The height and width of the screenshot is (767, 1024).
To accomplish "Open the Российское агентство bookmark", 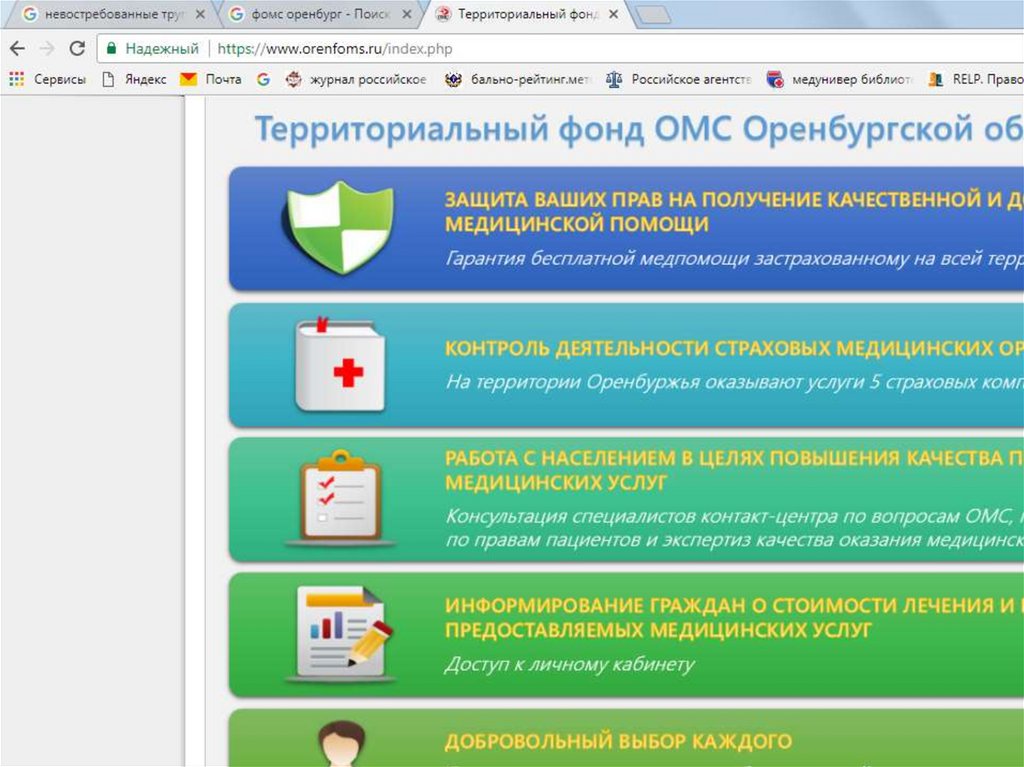I will [x=679, y=79].
